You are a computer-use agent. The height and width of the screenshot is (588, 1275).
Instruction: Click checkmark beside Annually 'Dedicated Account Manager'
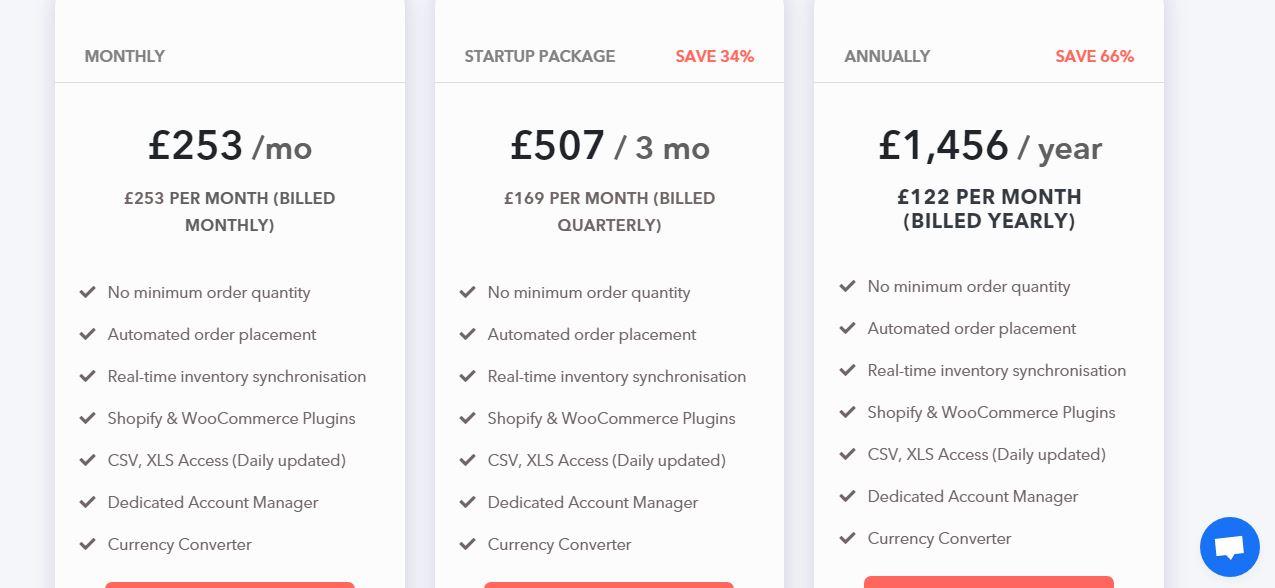847,496
